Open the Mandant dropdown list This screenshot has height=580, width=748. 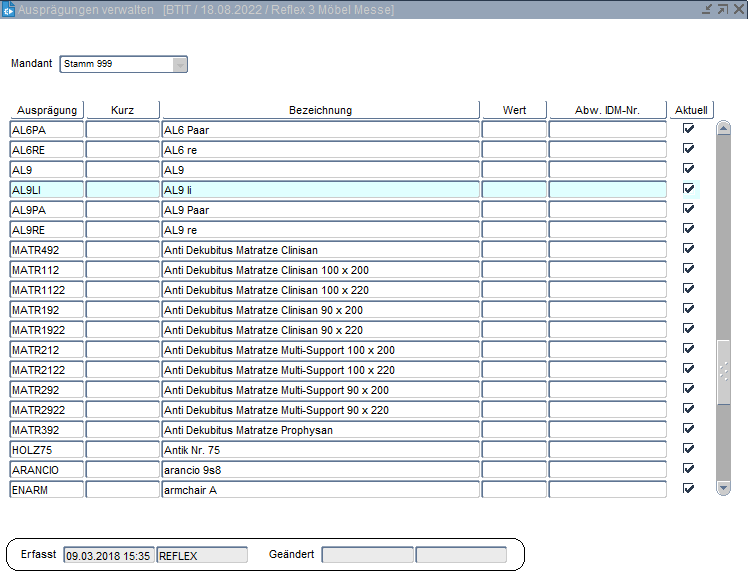pos(180,64)
